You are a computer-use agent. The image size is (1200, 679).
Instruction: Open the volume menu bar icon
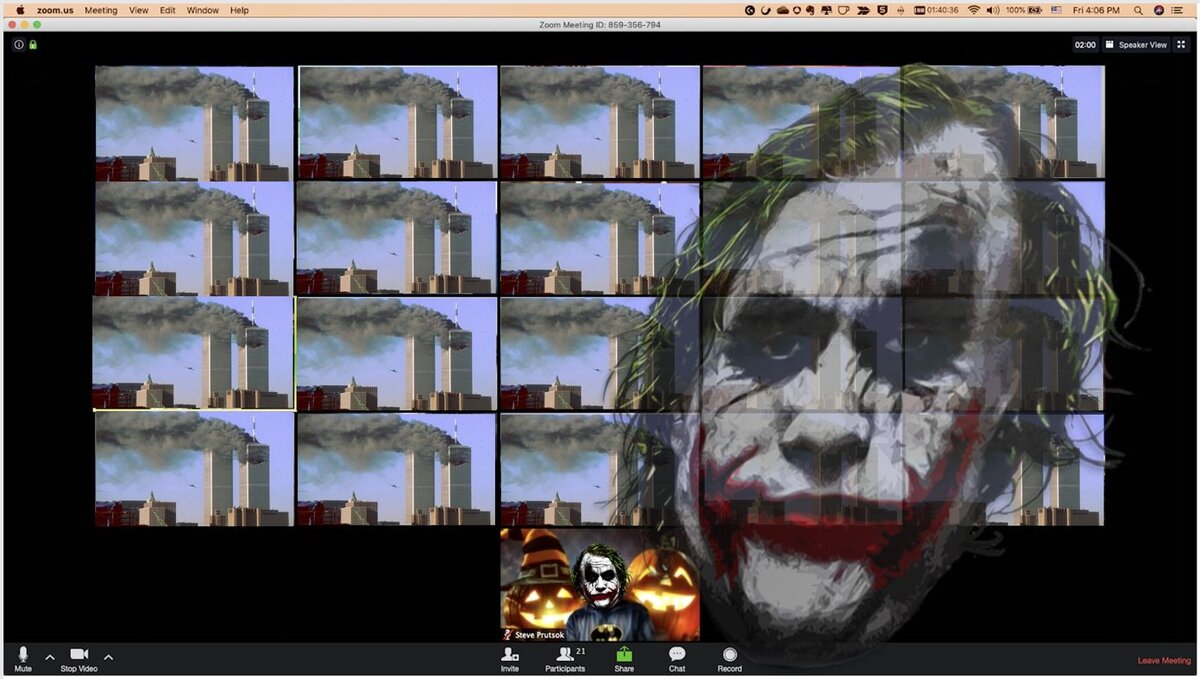point(992,10)
